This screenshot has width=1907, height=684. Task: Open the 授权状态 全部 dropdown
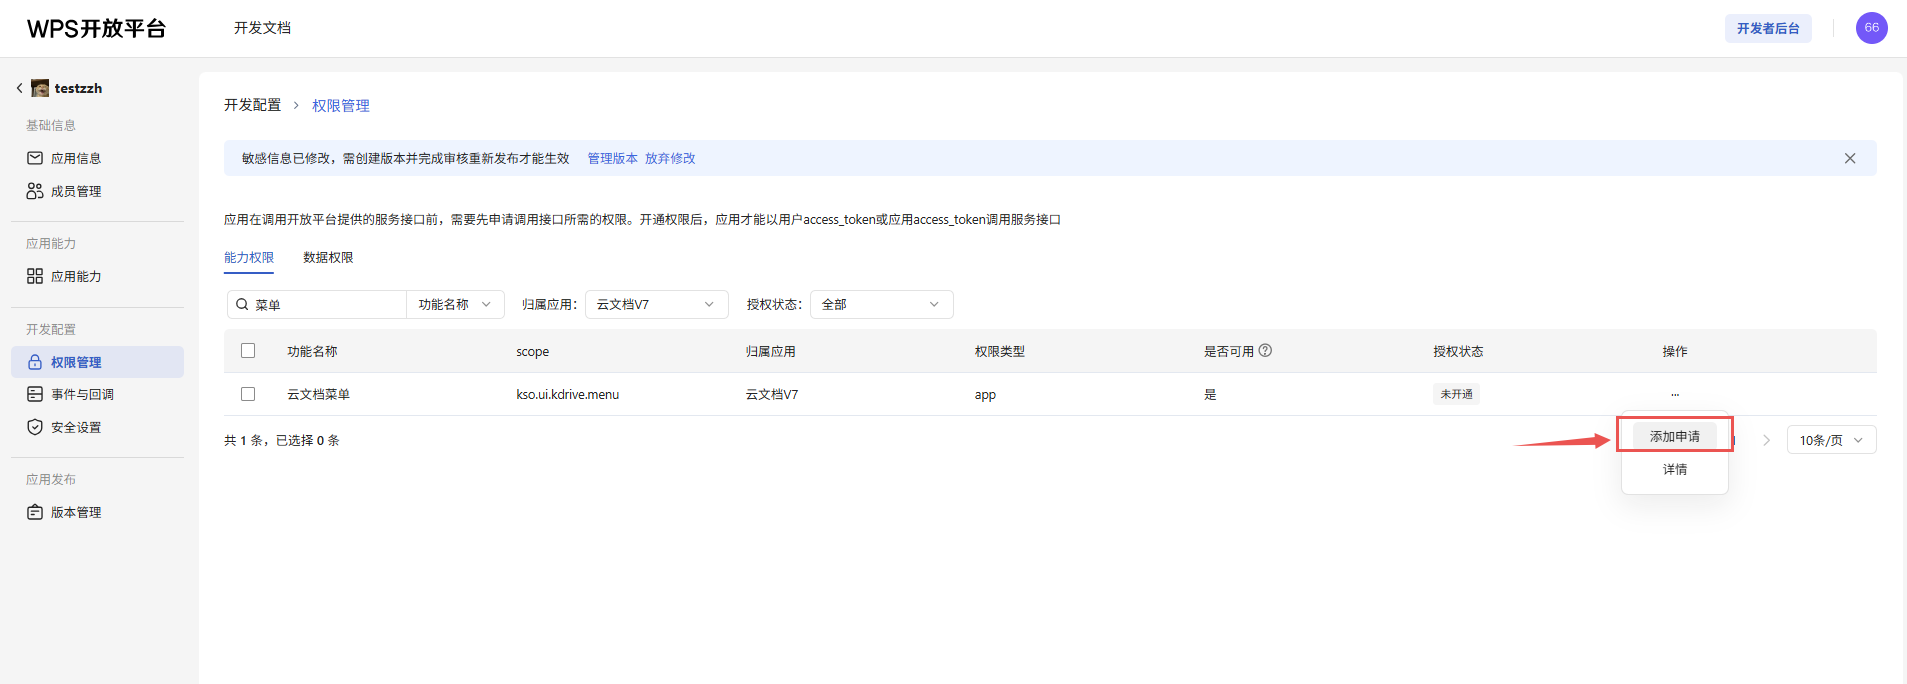click(x=881, y=304)
